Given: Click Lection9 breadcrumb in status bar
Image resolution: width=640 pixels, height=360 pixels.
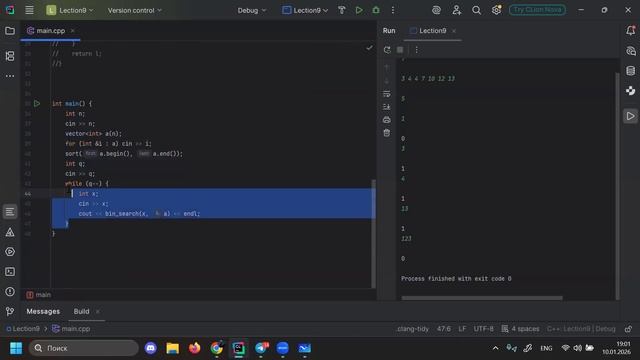Looking at the screenshot, I should (x=23, y=329).
